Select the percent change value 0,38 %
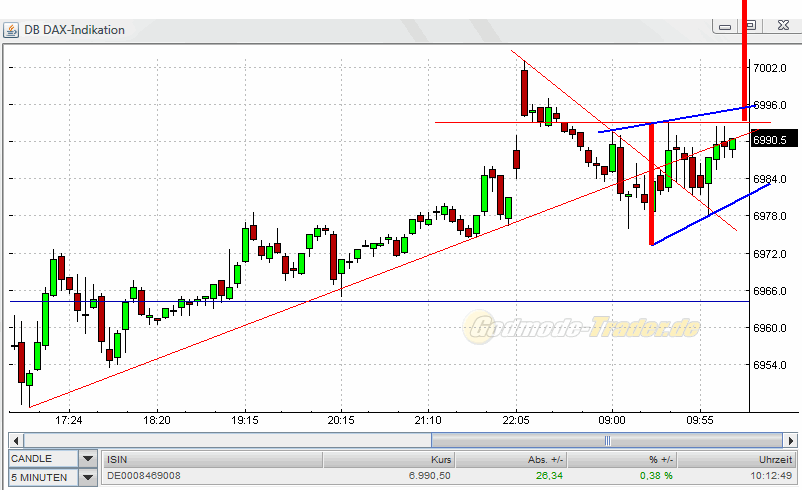Viewport: 802px width, 490px height. pyautogui.click(x=656, y=476)
